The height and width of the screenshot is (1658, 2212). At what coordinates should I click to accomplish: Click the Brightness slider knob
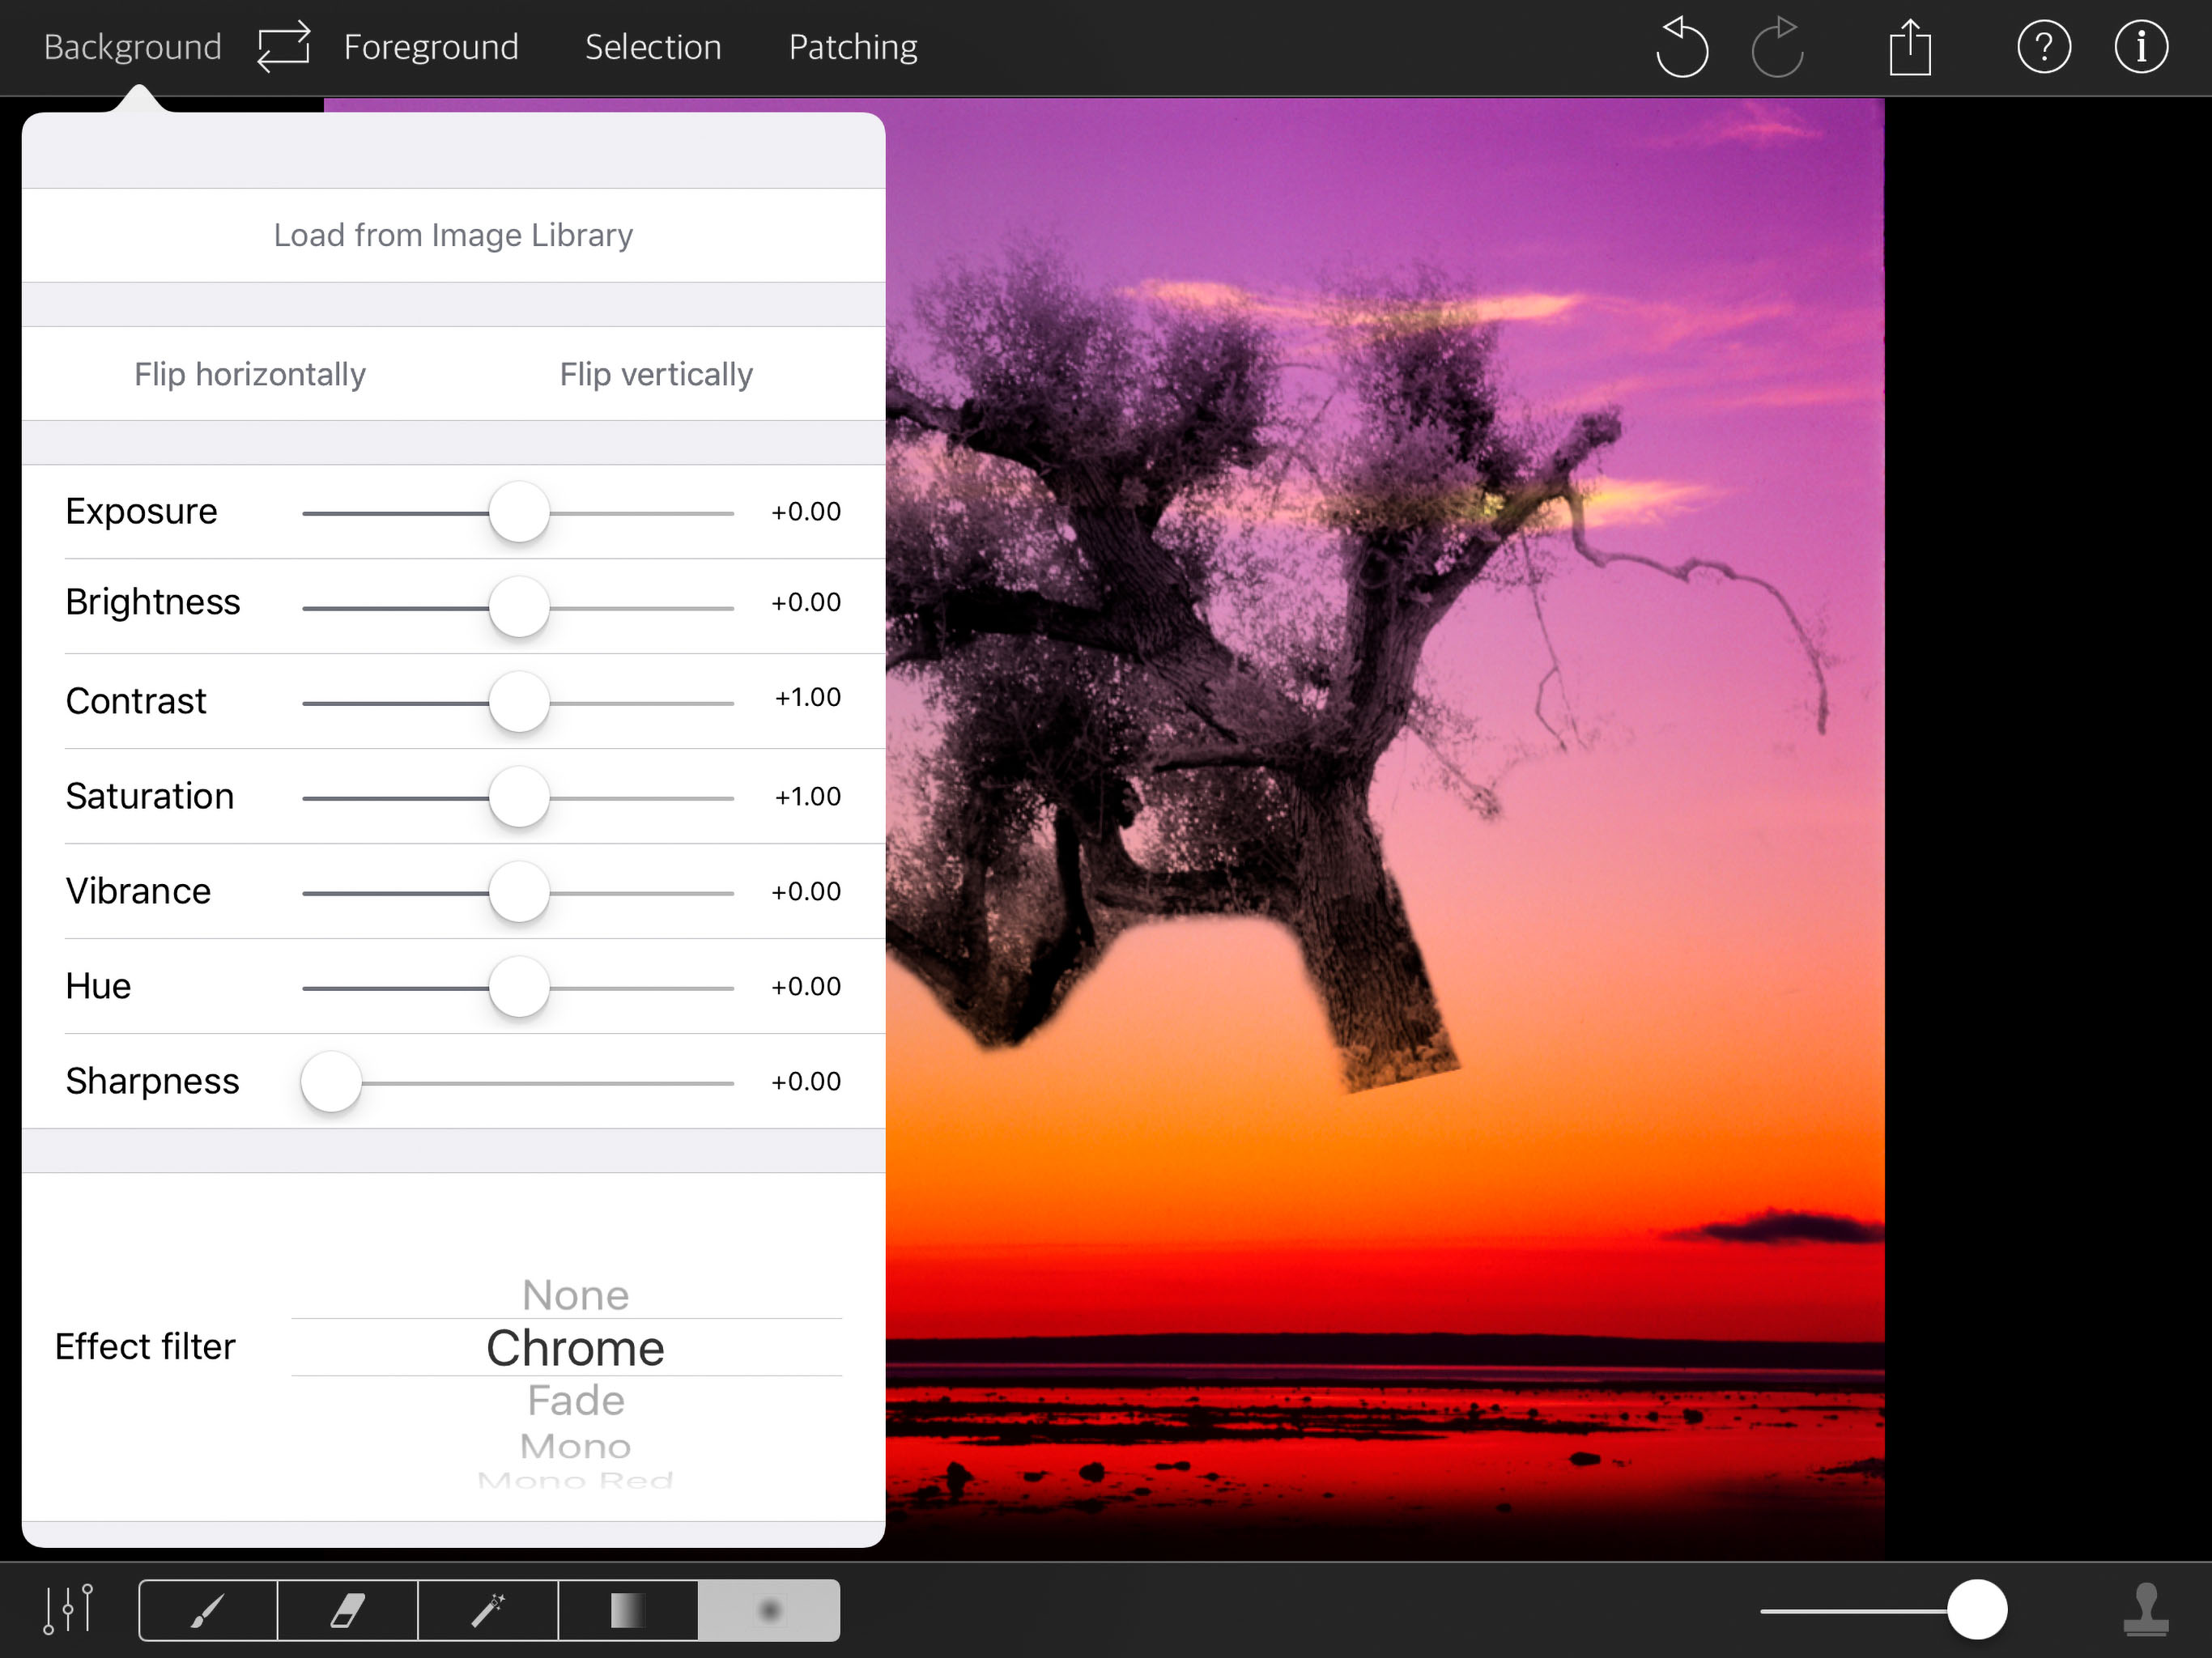(519, 607)
